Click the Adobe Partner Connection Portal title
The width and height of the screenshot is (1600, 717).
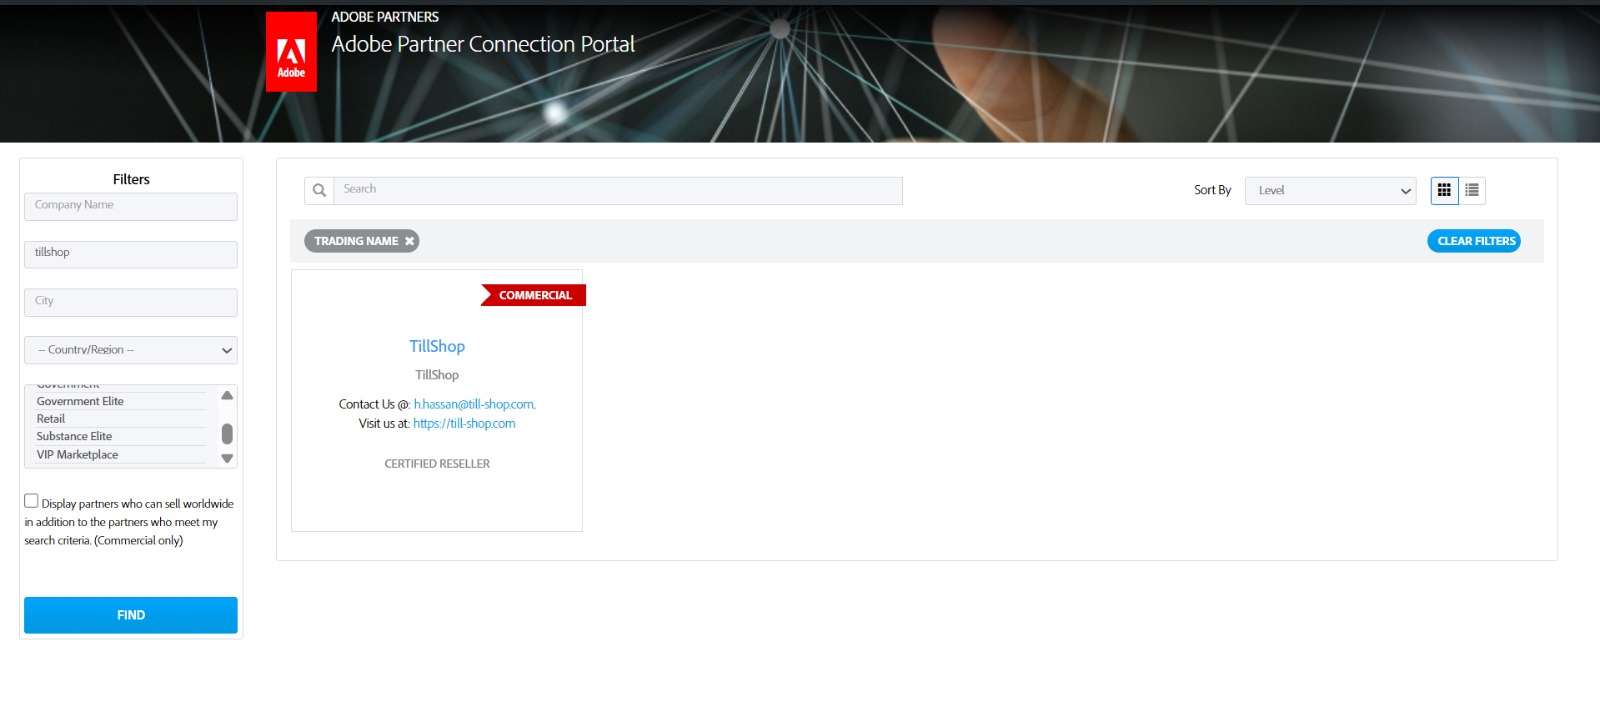point(483,44)
